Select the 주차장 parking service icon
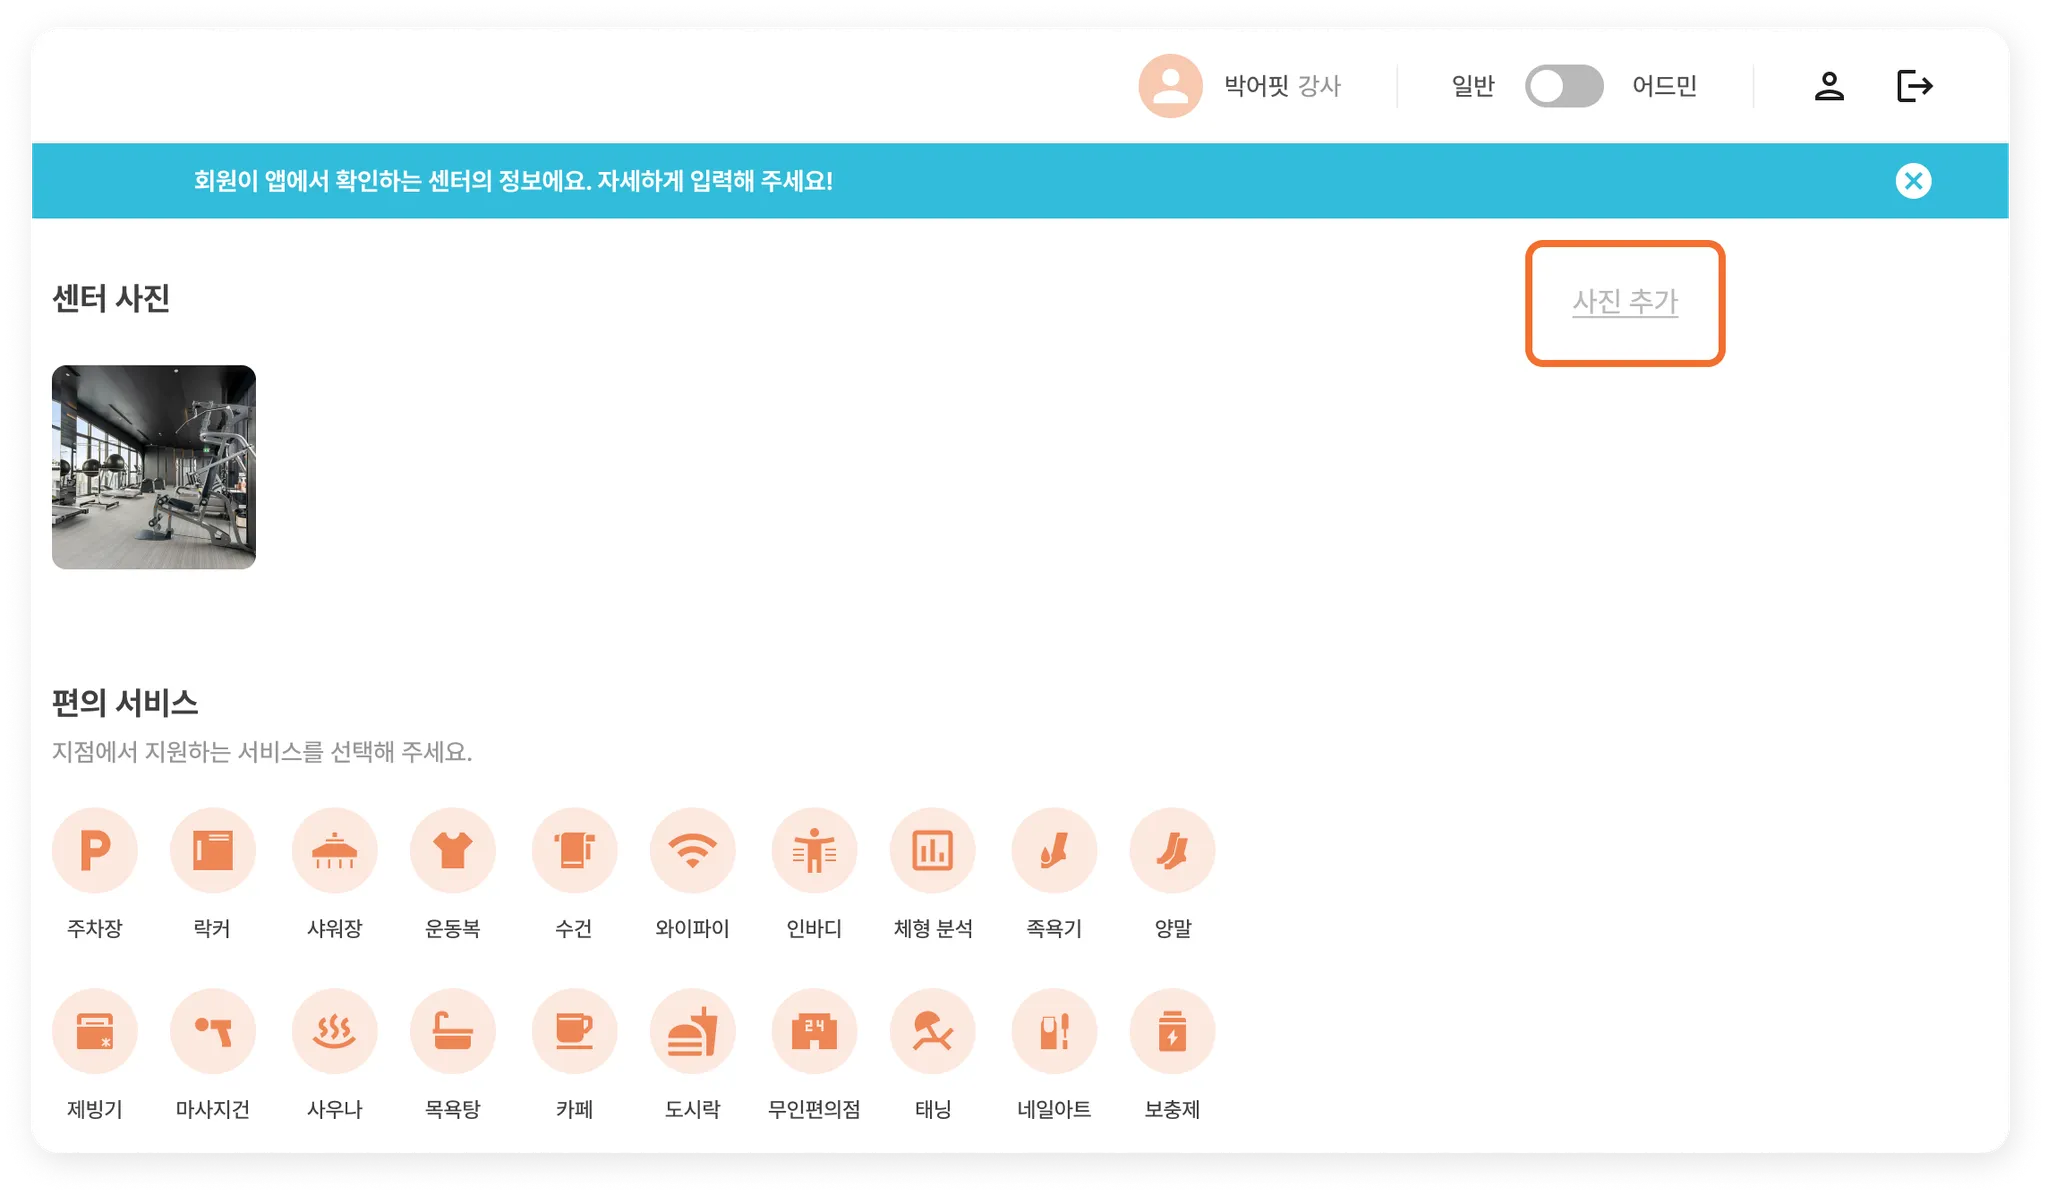Viewport: 2048px width, 1196px height. [94, 851]
